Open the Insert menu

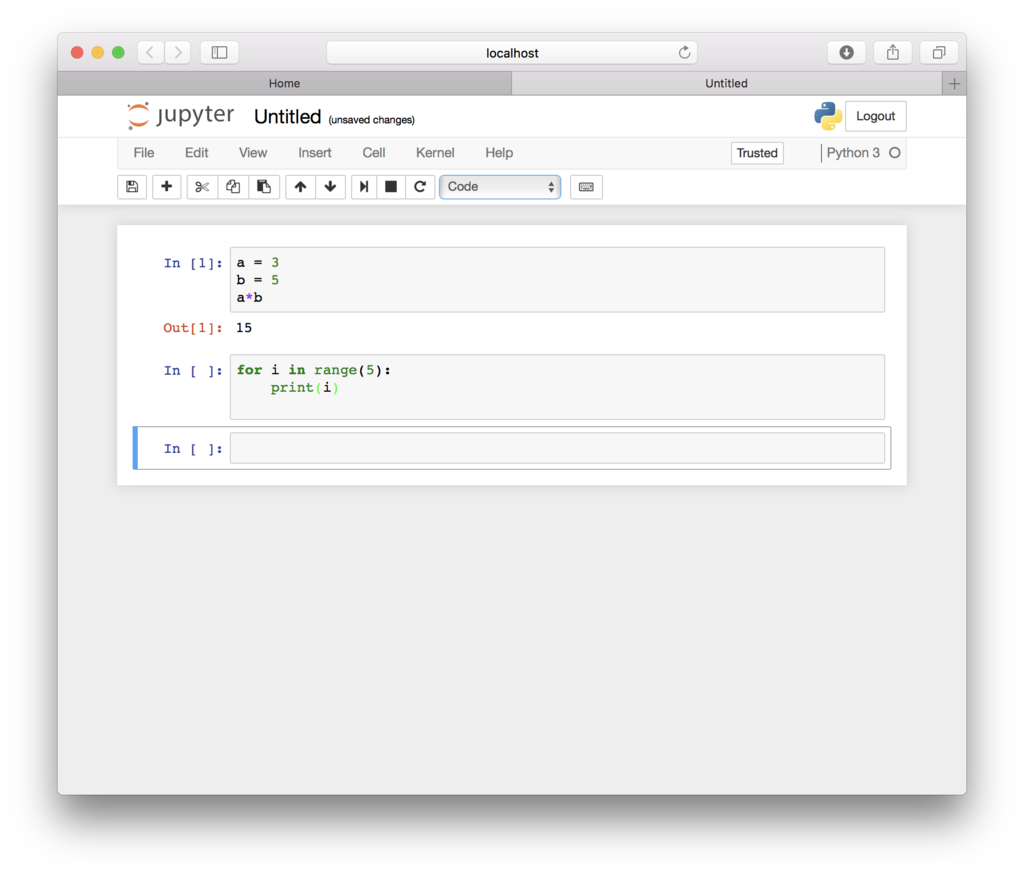[315, 153]
